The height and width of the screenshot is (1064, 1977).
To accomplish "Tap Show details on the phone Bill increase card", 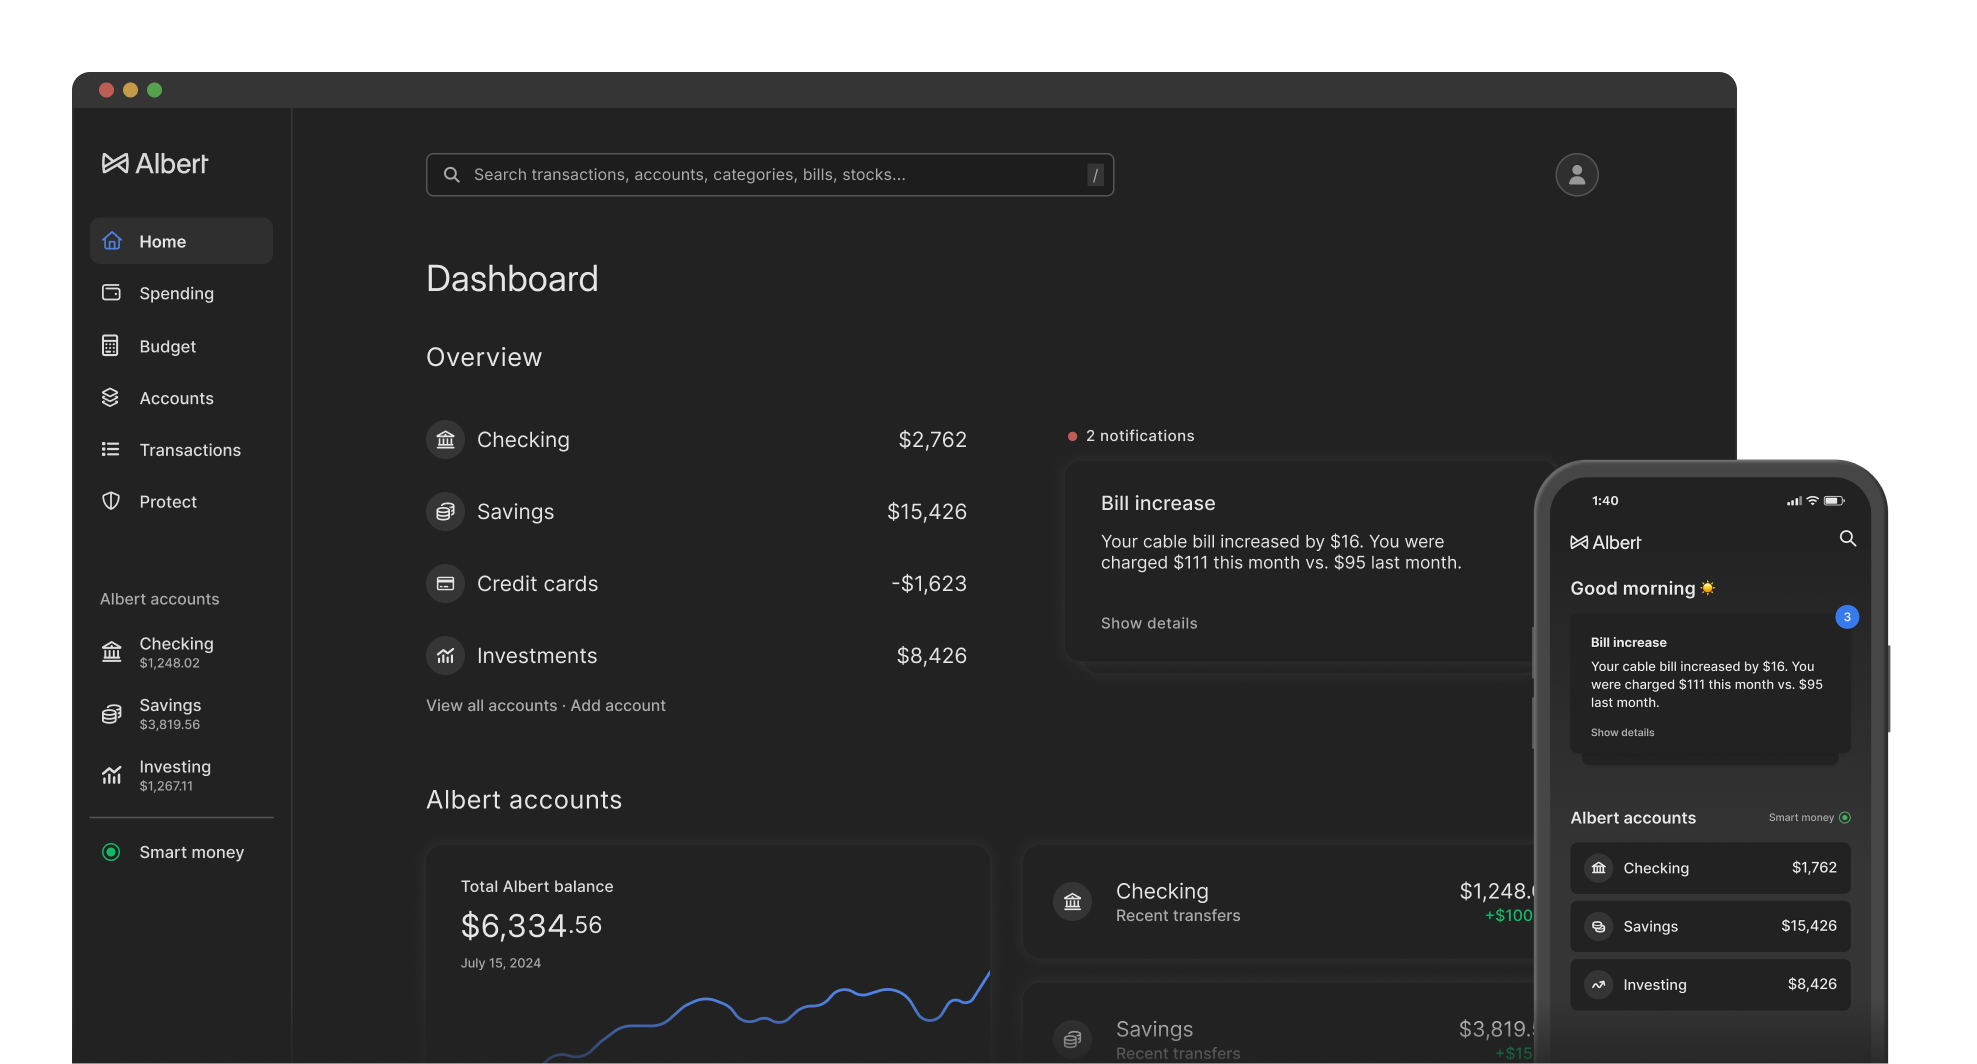I will pos(1622,733).
